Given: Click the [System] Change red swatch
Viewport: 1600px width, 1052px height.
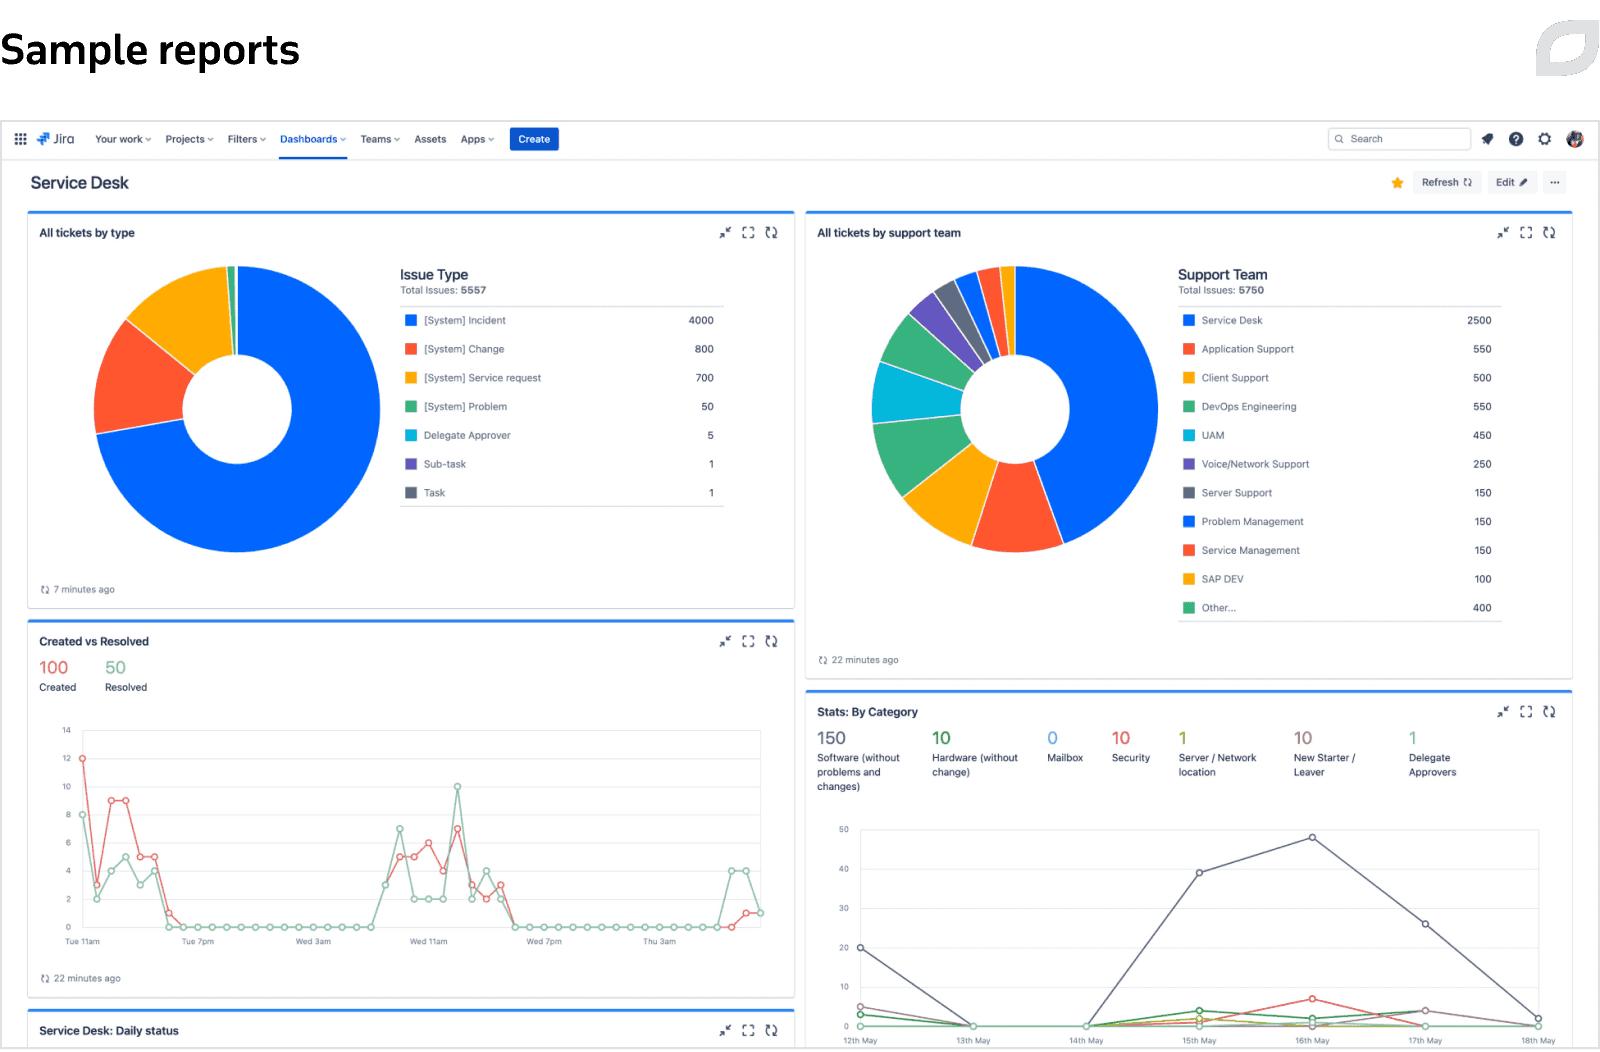Looking at the screenshot, I should (x=410, y=349).
